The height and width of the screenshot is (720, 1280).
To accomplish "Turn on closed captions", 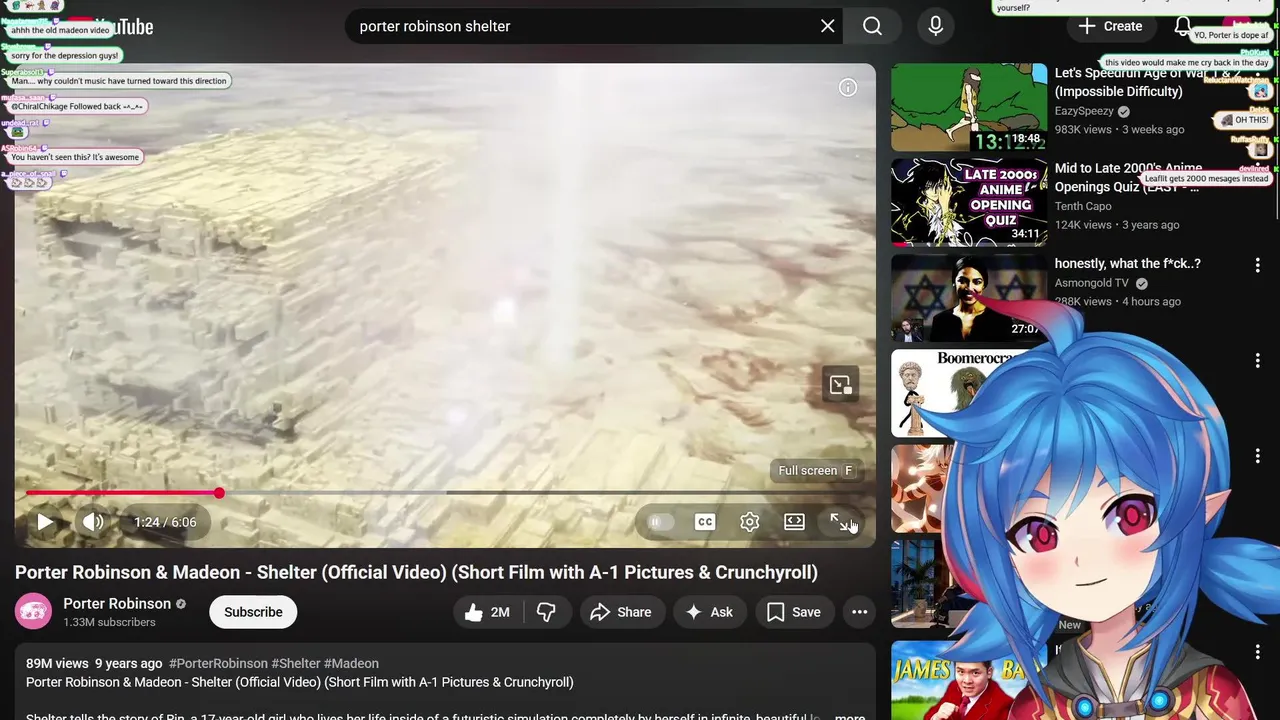I will [705, 522].
